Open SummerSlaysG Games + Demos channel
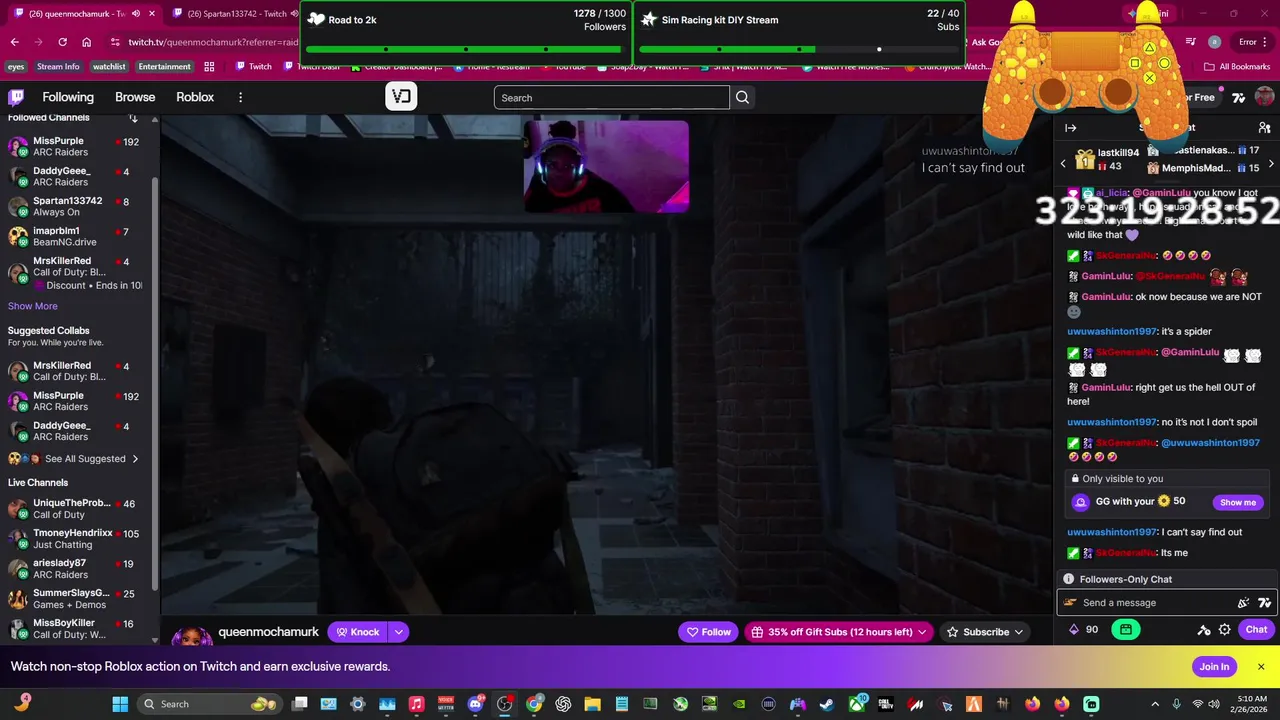Image resolution: width=1280 pixels, height=720 pixels. click(75, 598)
